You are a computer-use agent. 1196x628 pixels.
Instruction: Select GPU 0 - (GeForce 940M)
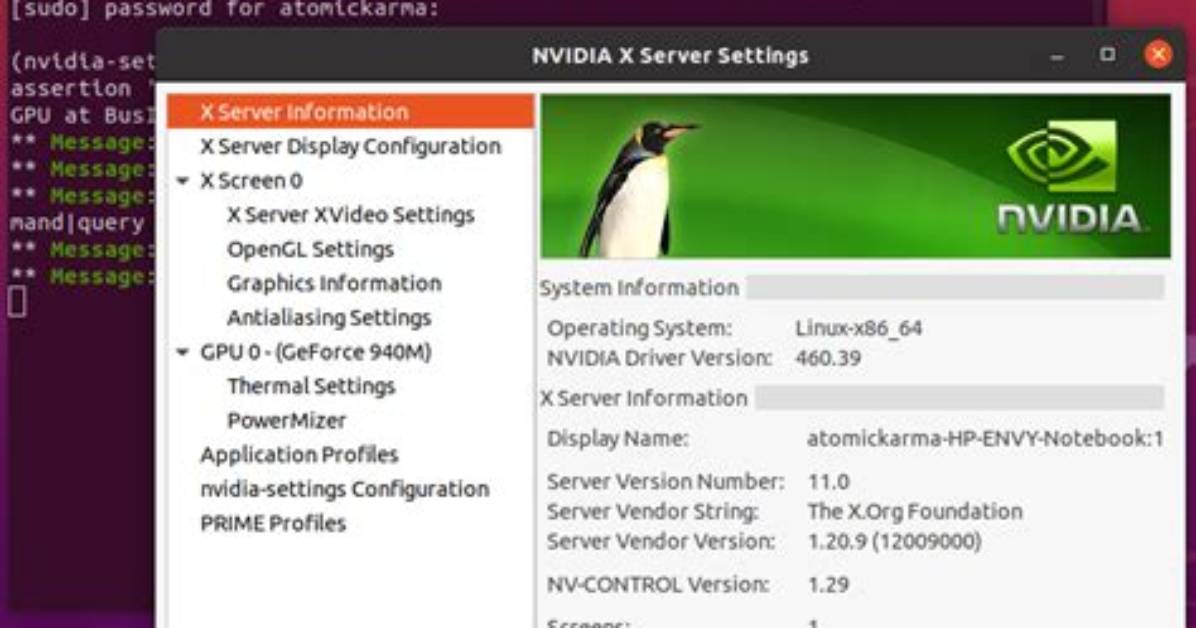point(315,352)
